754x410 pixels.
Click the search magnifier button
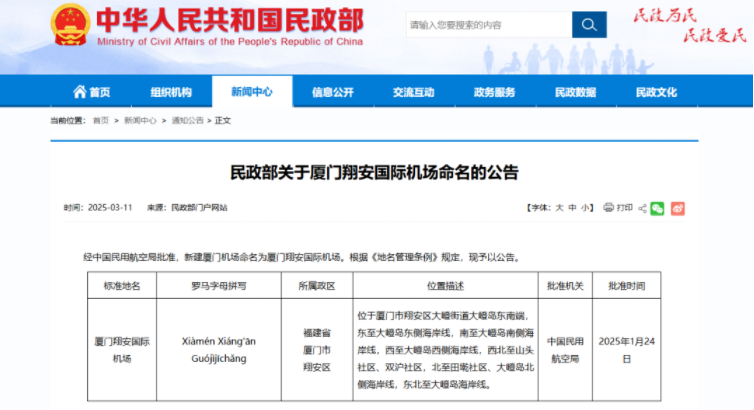(588, 25)
